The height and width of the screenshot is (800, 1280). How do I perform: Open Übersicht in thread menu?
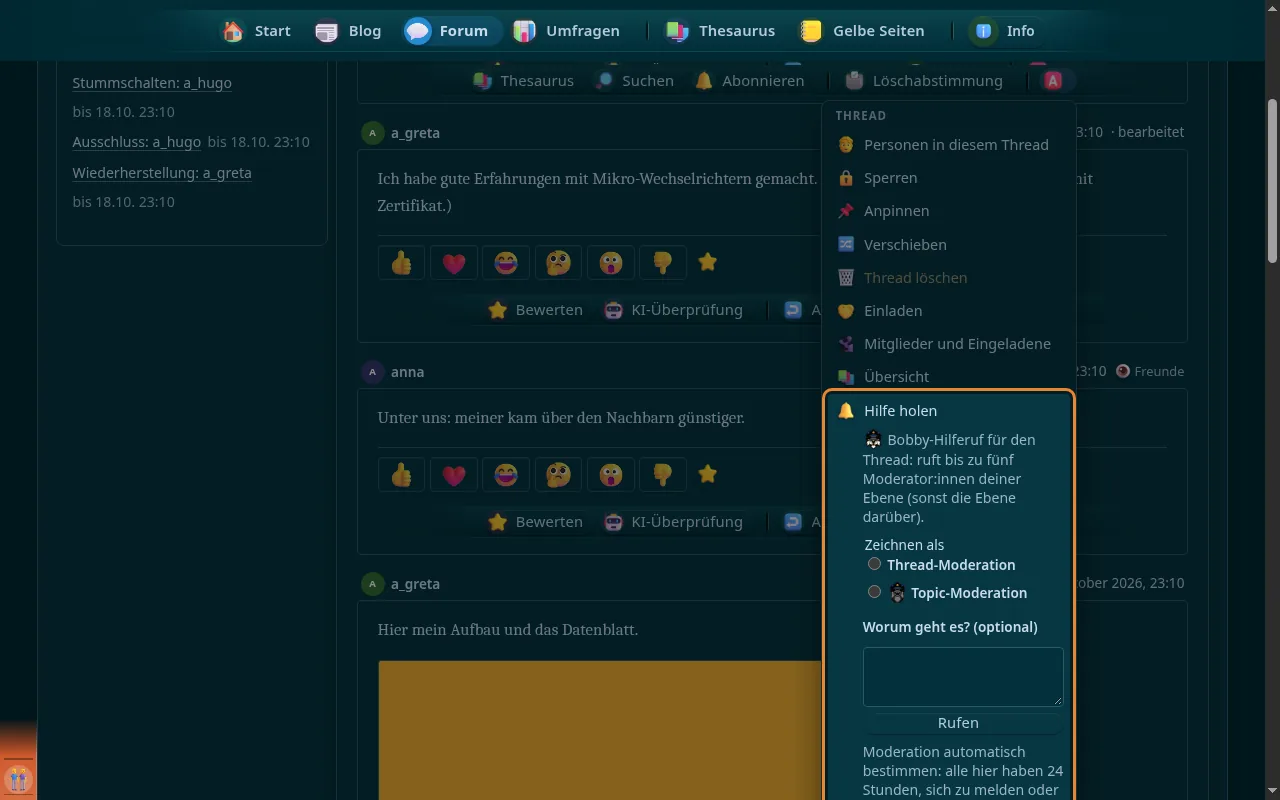[948, 377]
